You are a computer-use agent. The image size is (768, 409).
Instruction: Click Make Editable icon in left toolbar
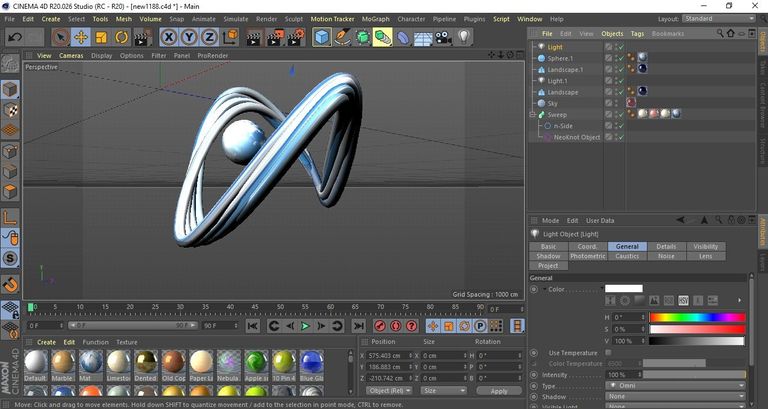(x=10, y=64)
